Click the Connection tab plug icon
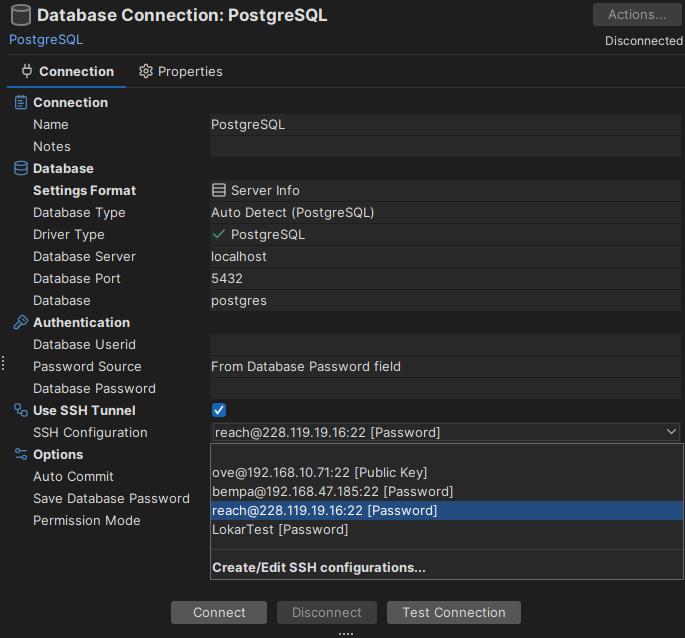The width and height of the screenshot is (685, 638). [x=27, y=71]
